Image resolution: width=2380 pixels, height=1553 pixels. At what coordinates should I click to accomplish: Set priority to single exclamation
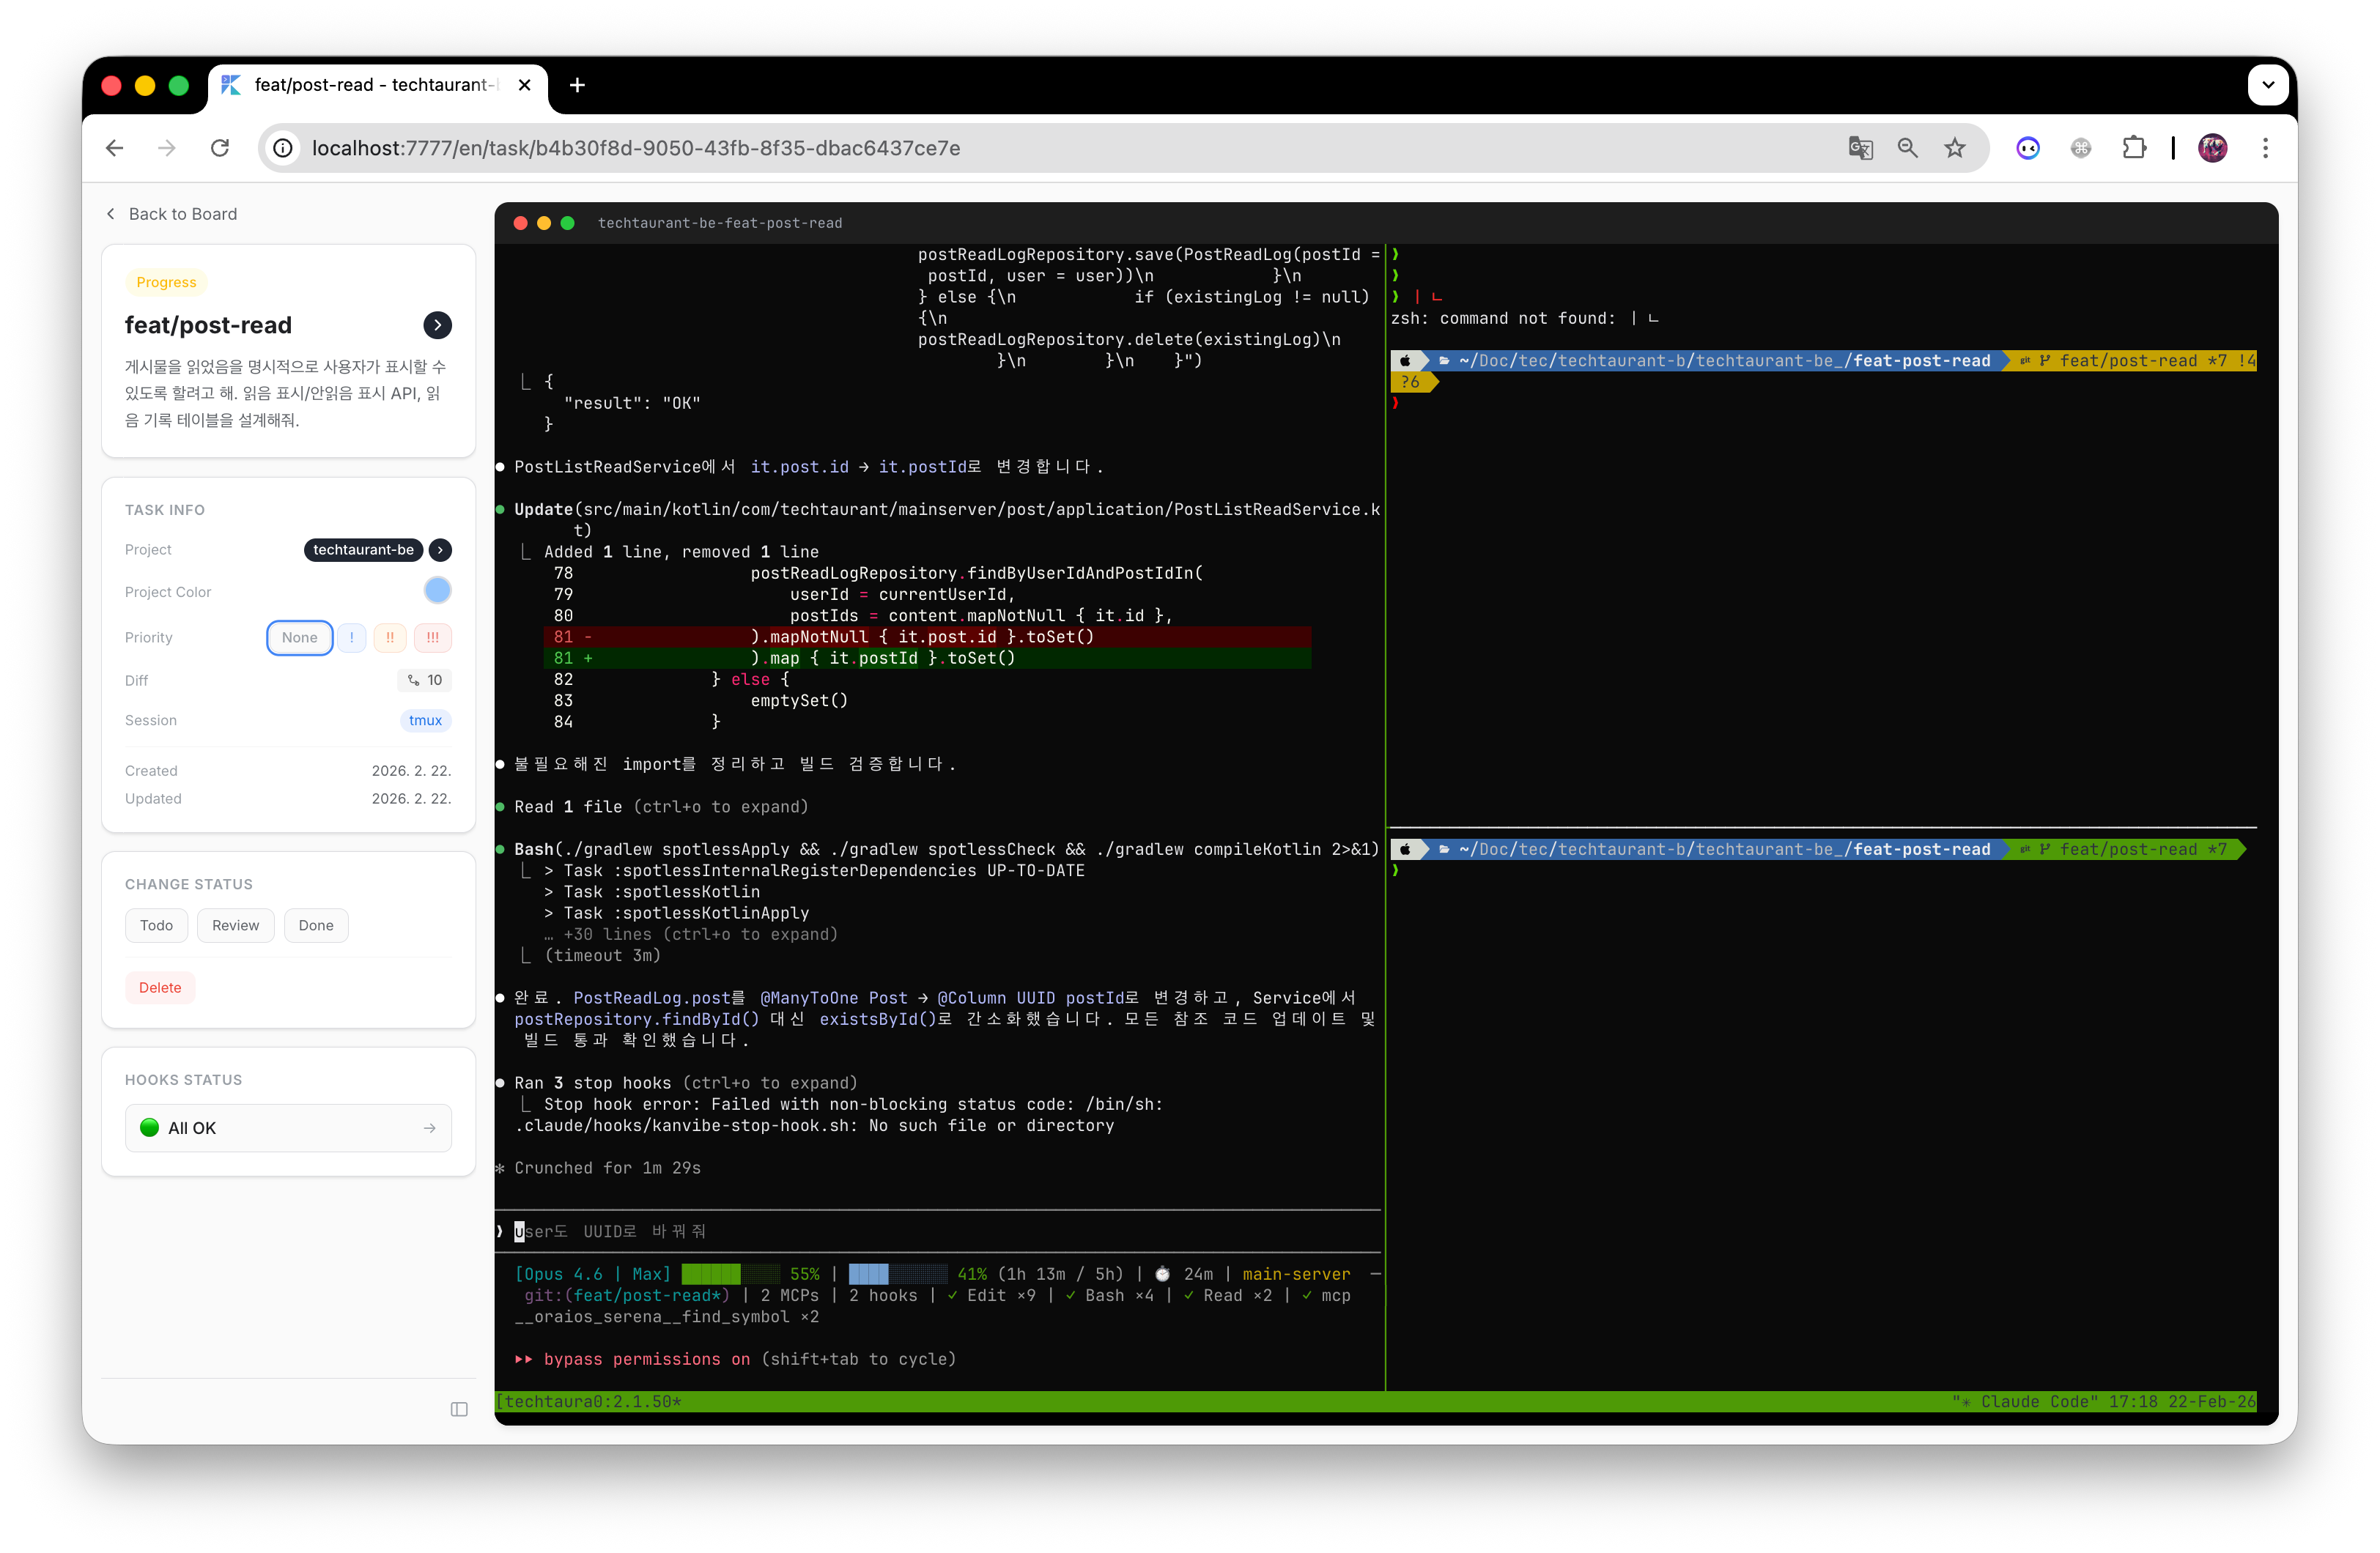(351, 637)
